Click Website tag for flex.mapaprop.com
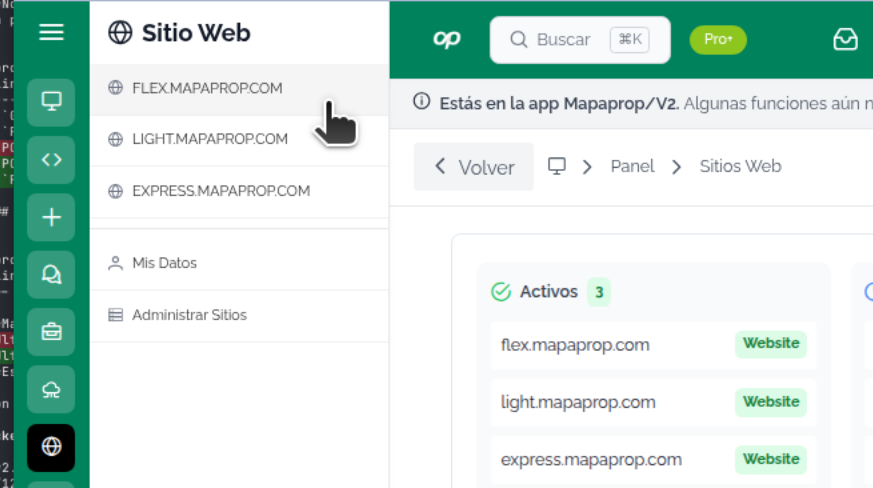Image resolution: width=873 pixels, height=488 pixels. [771, 344]
